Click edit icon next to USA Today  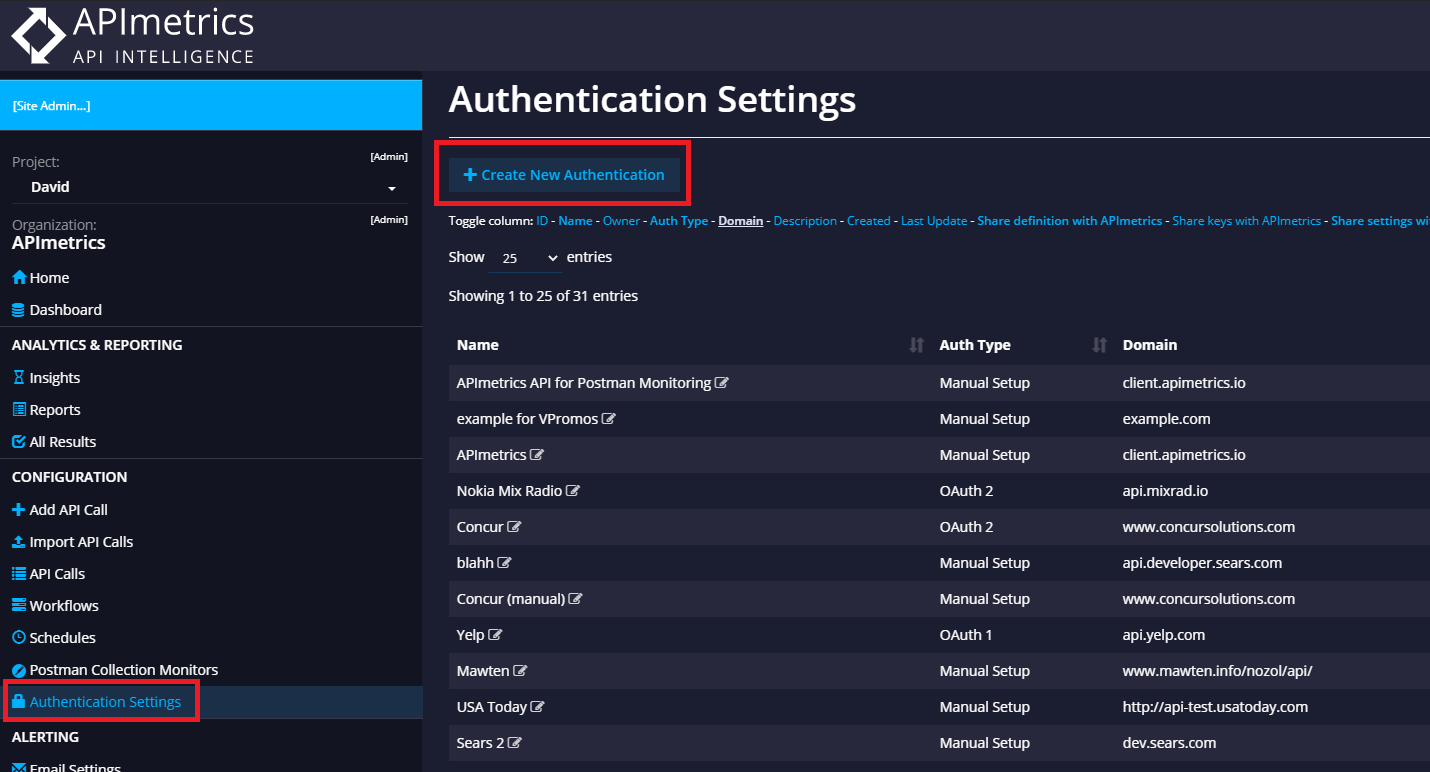tap(538, 707)
